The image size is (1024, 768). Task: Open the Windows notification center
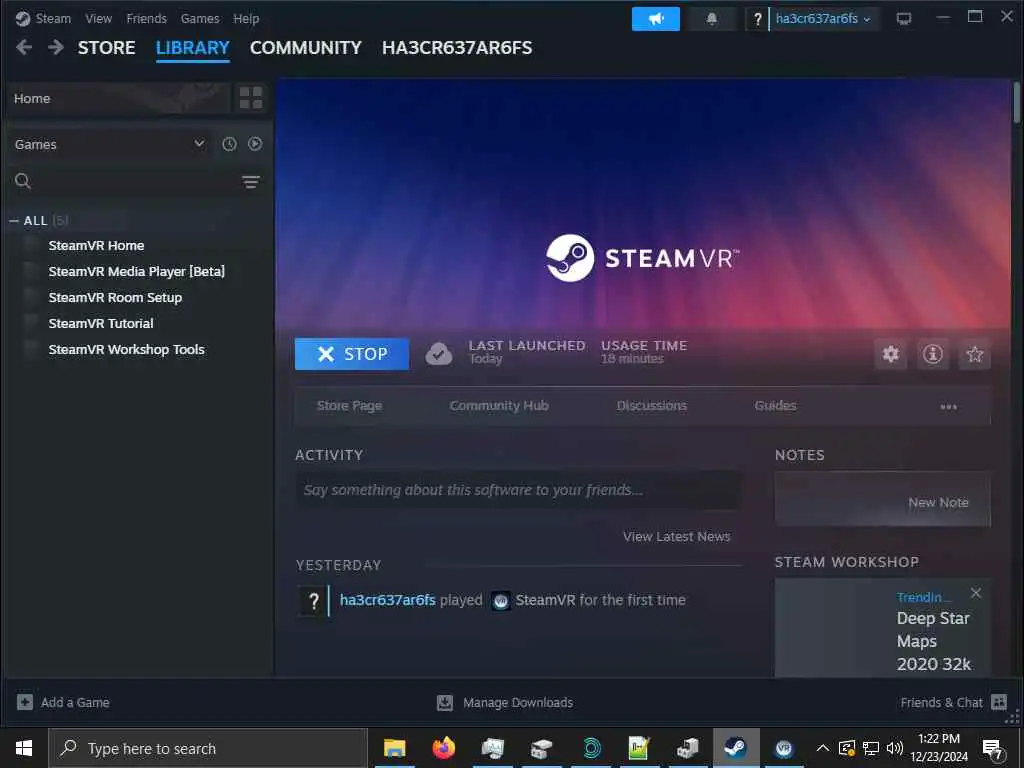[993, 748]
